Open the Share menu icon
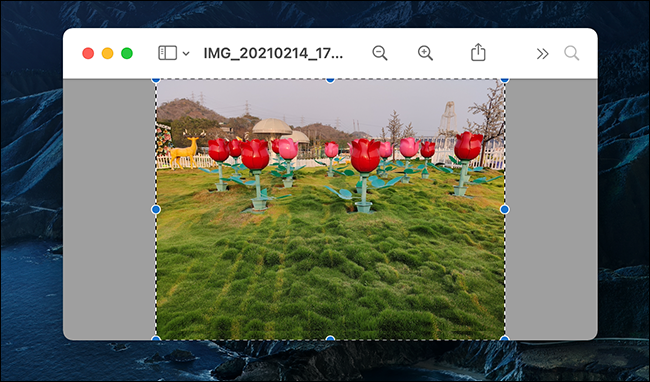The image size is (650, 382). pyautogui.click(x=478, y=52)
